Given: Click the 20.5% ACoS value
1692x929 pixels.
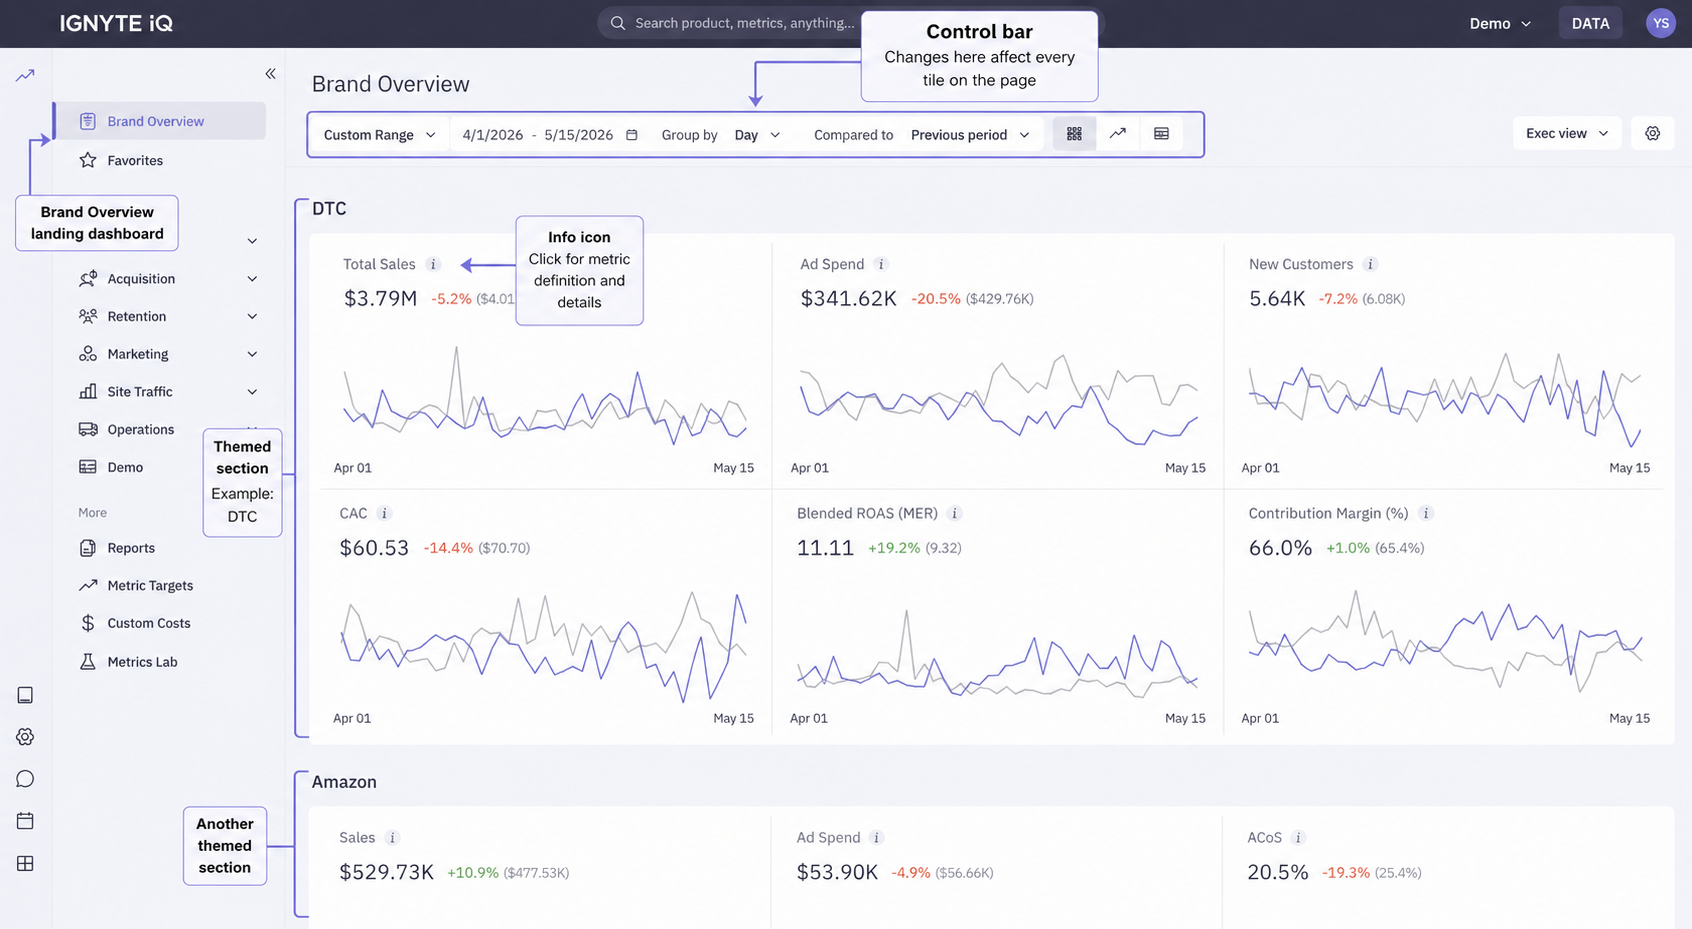Looking at the screenshot, I should click(1277, 872).
